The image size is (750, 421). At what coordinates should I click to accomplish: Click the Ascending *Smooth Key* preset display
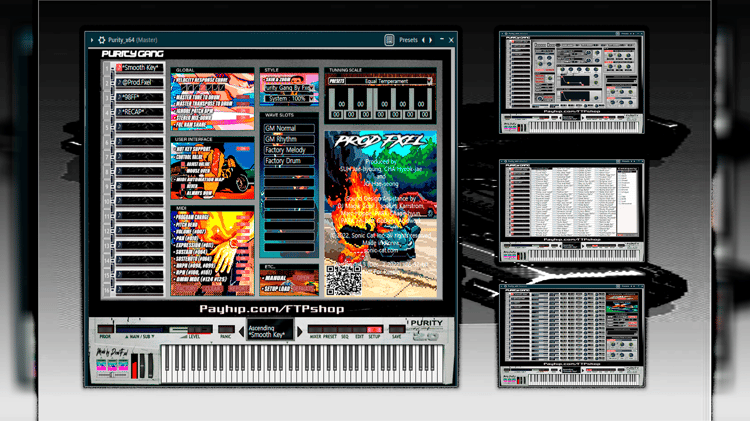(x=270, y=331)
